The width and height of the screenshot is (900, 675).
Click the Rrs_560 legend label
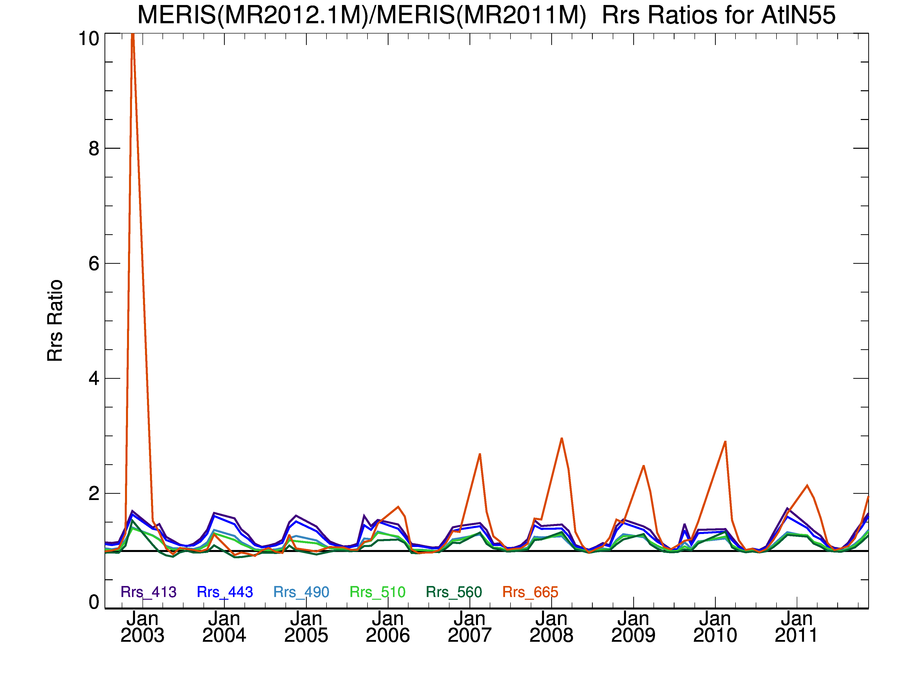(x=453, y=592)
